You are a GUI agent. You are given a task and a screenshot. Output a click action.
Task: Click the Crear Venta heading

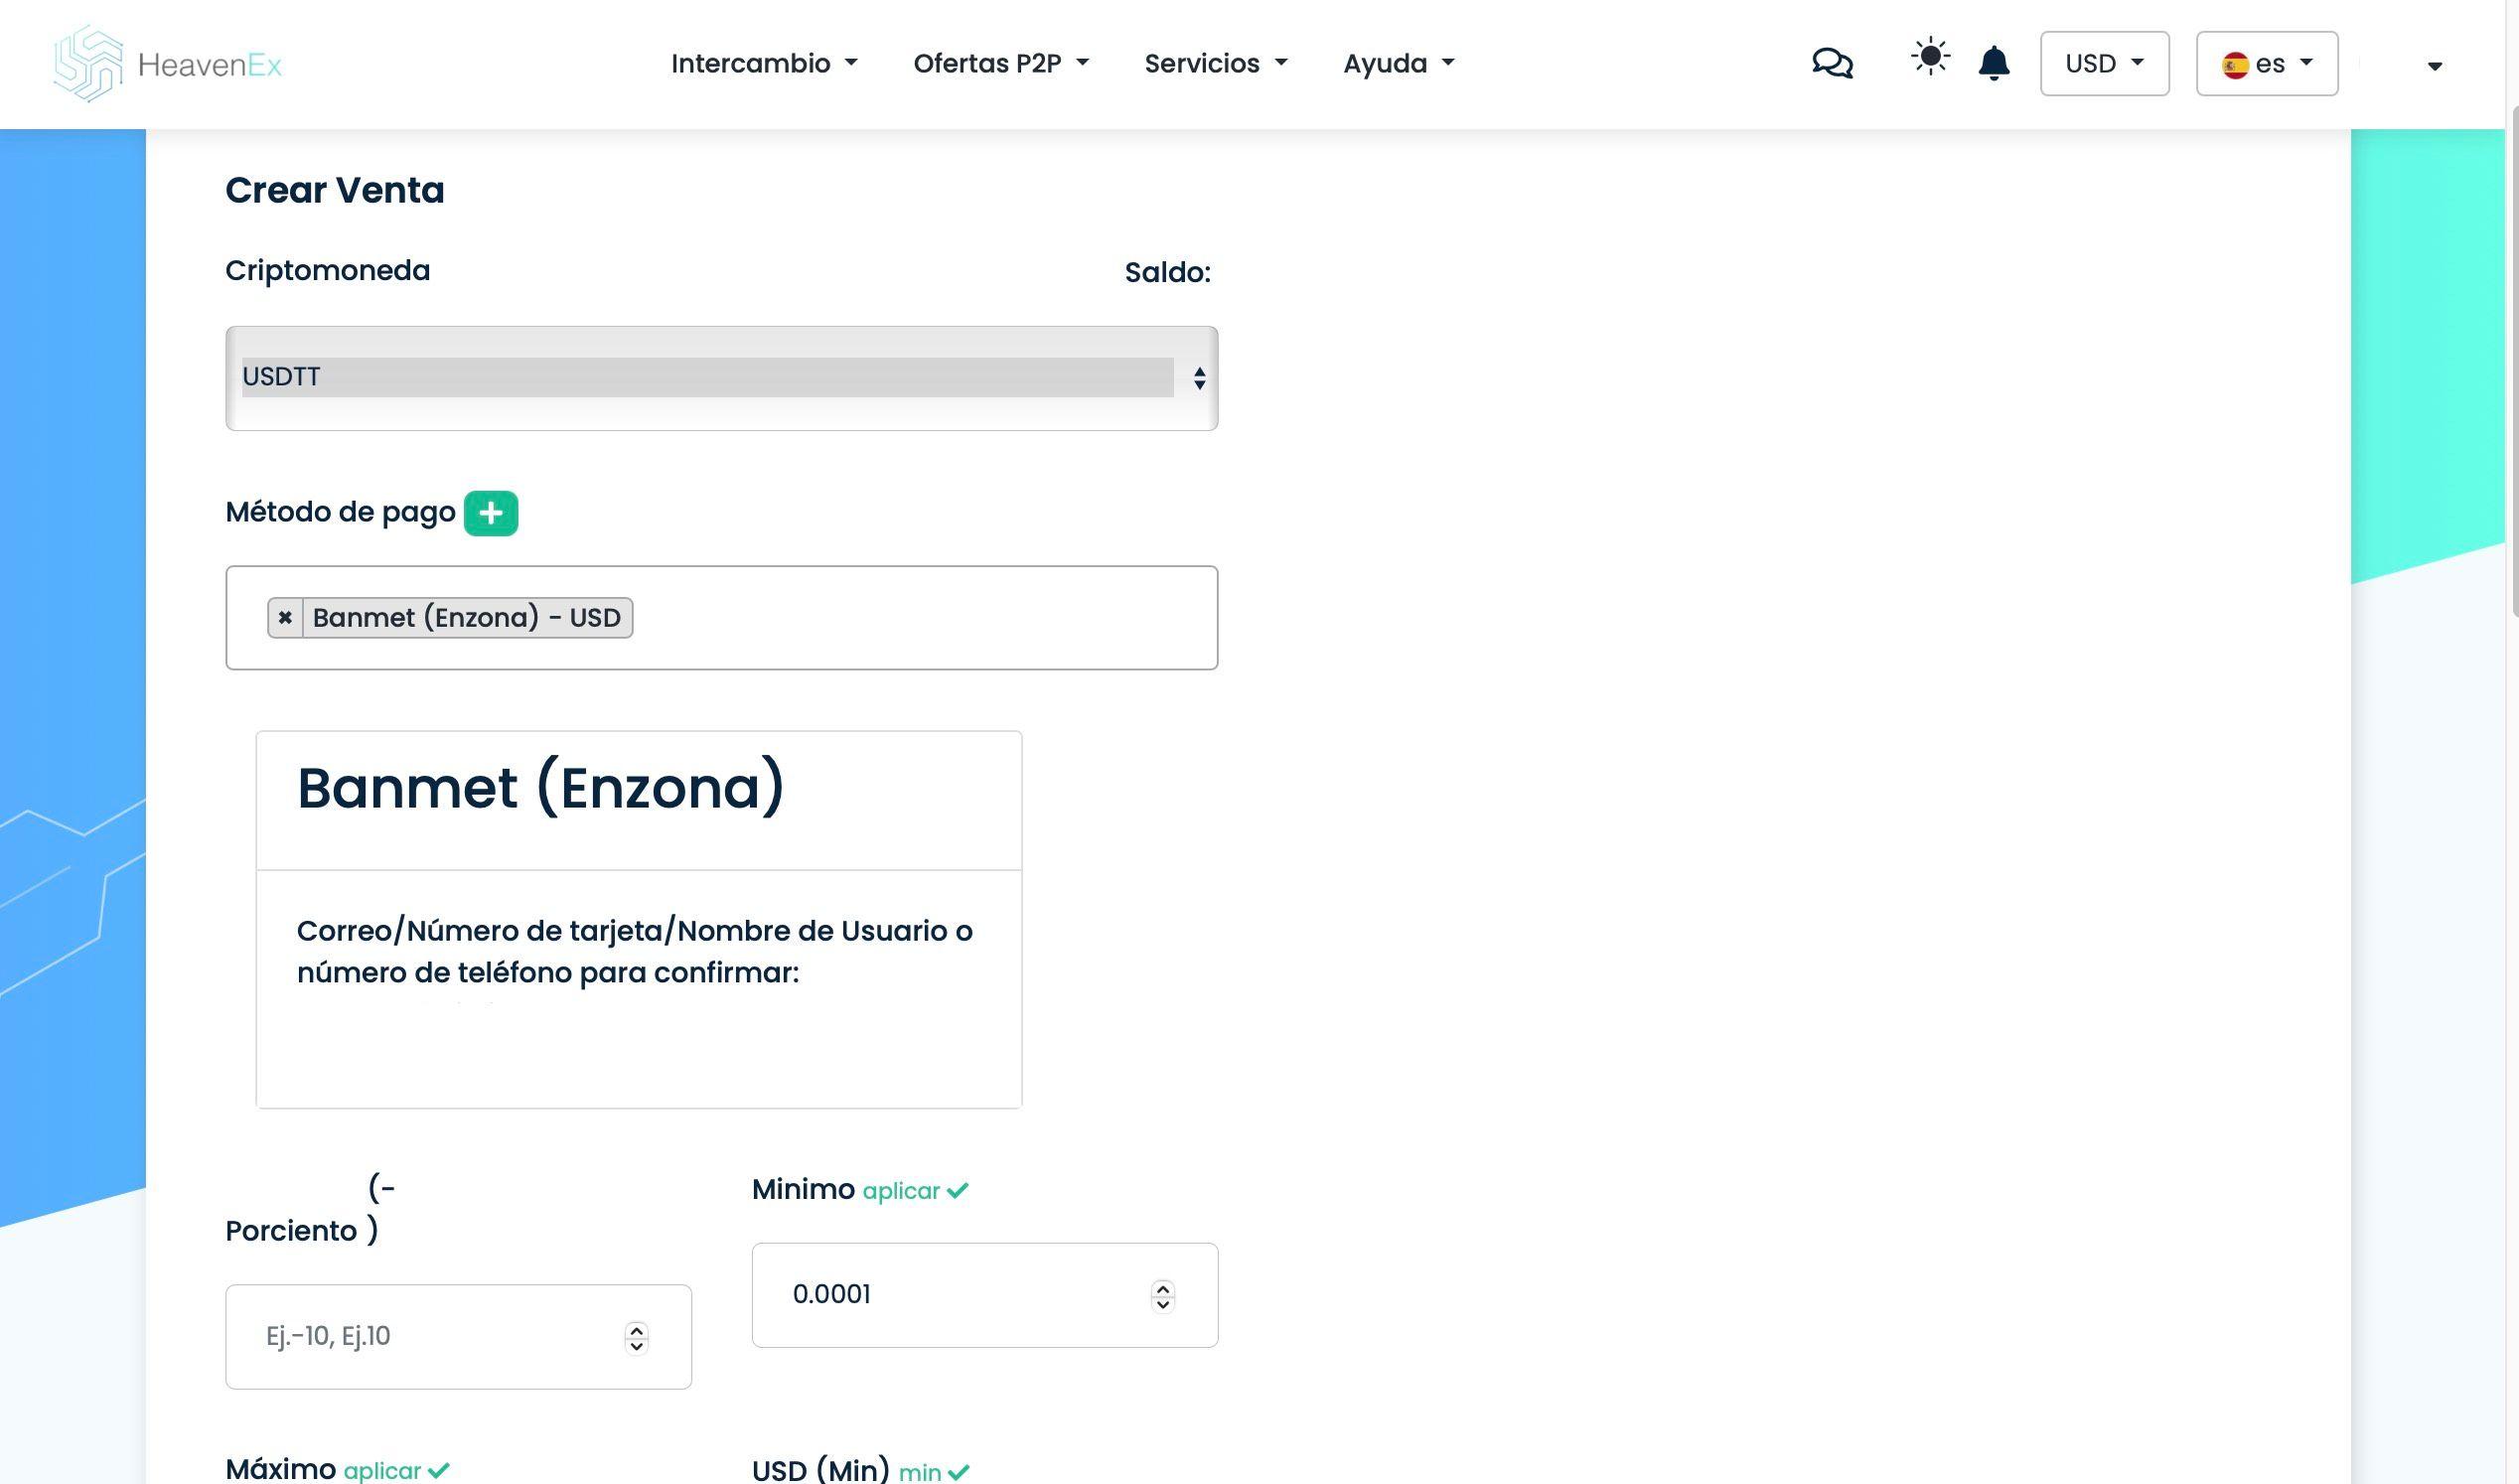click(x=335, y=190)
